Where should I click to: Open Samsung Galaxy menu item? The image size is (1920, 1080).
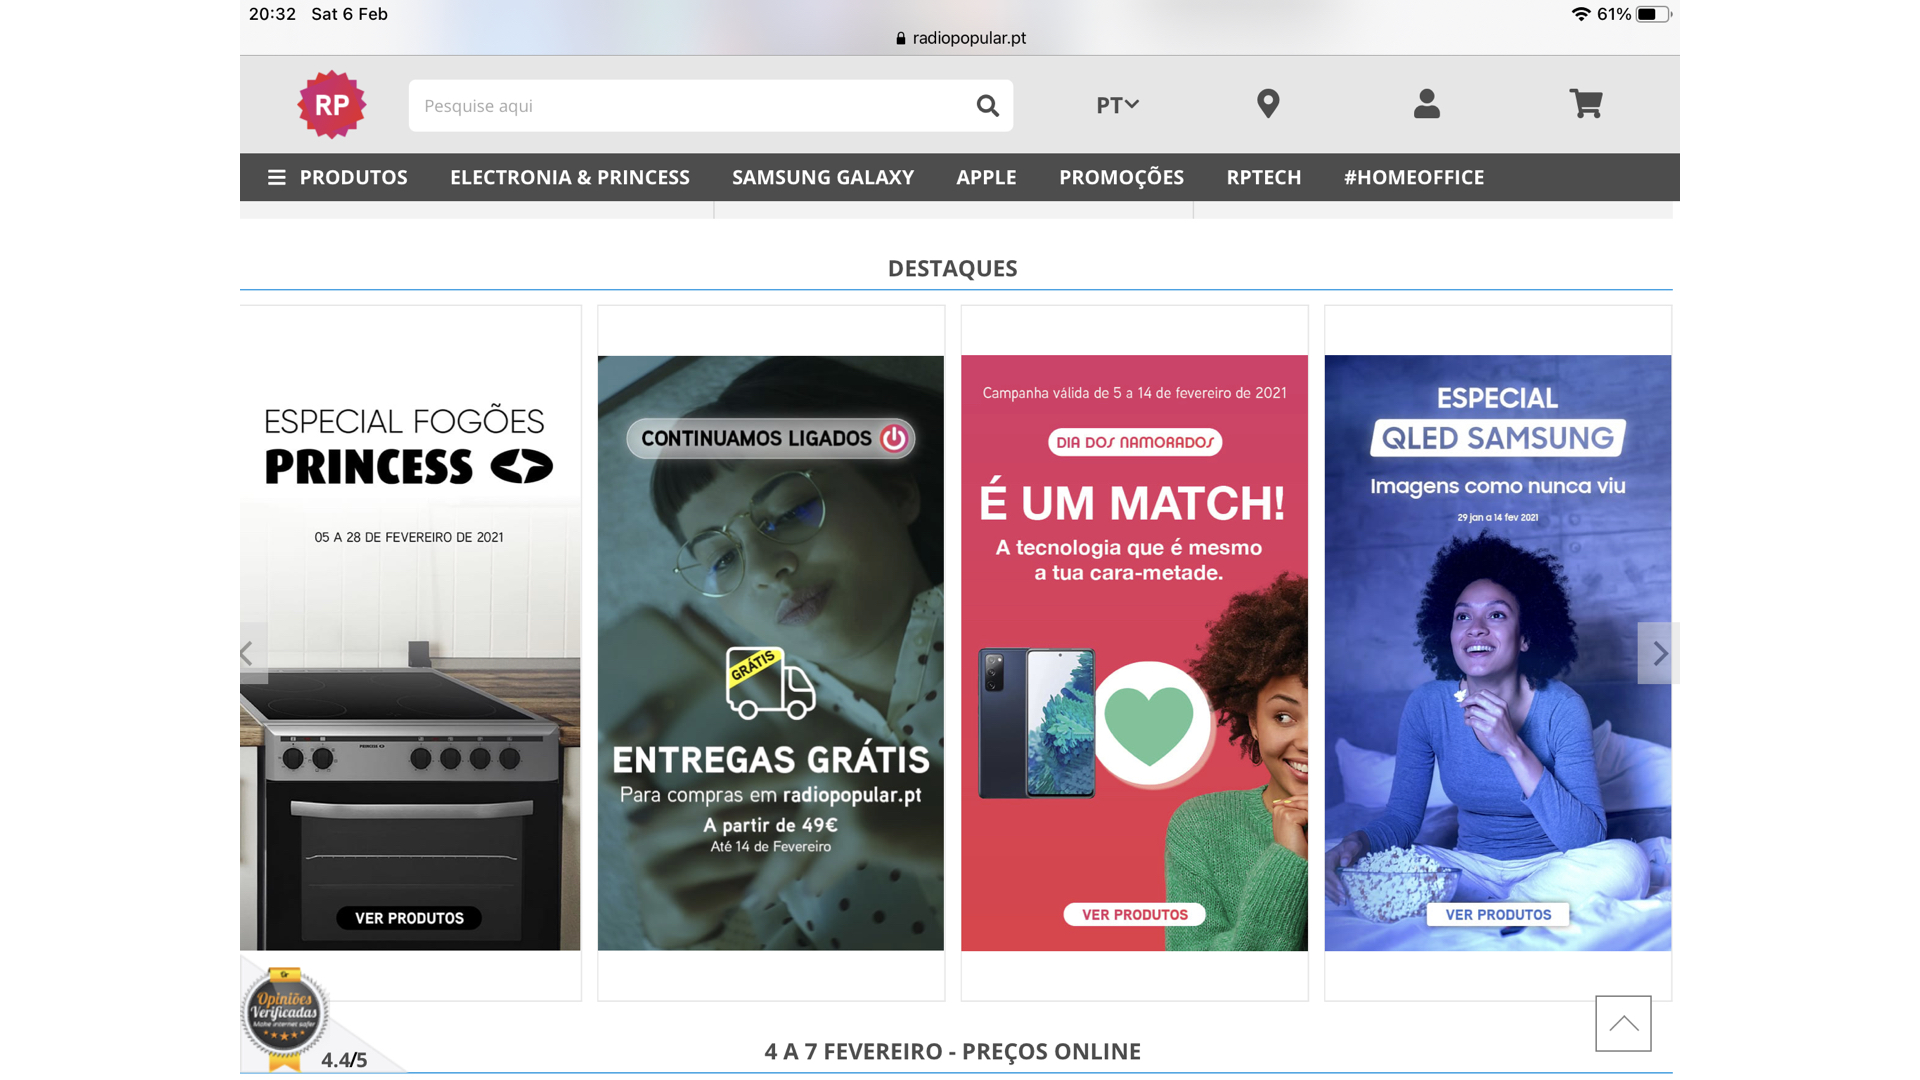(823, 177)
